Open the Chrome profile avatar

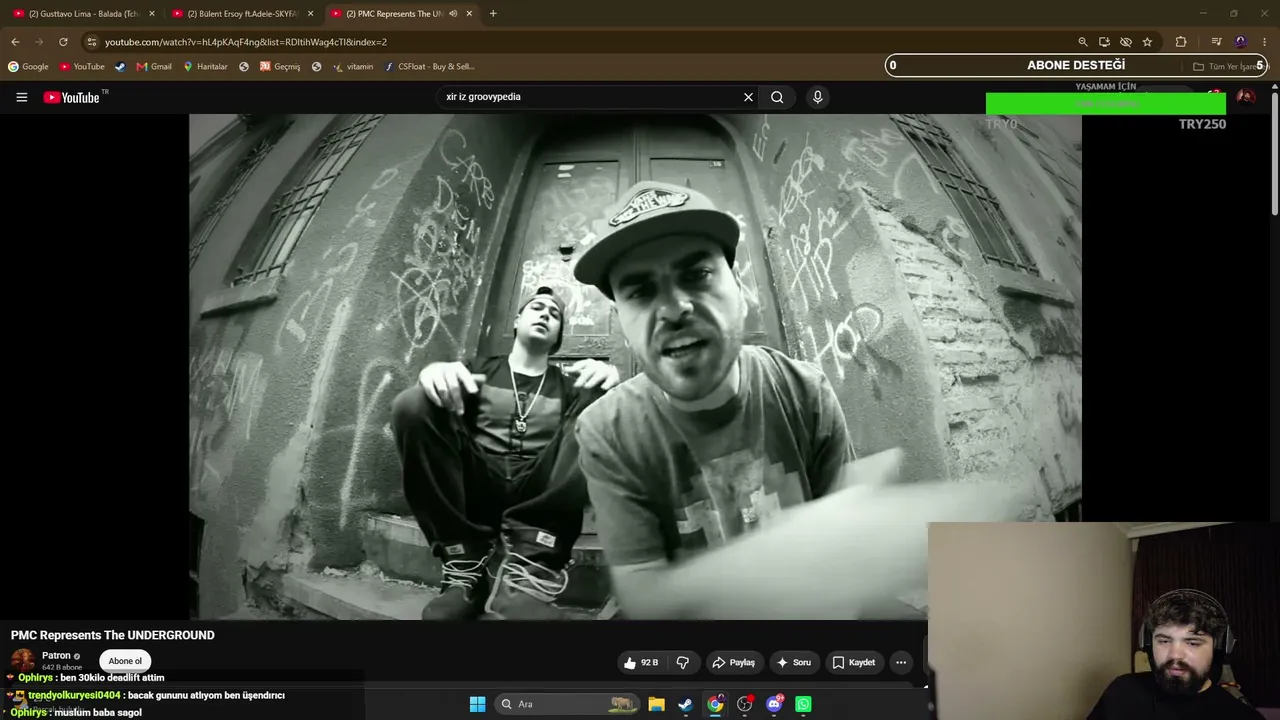pyautogui.click(x=1241, y=42)
